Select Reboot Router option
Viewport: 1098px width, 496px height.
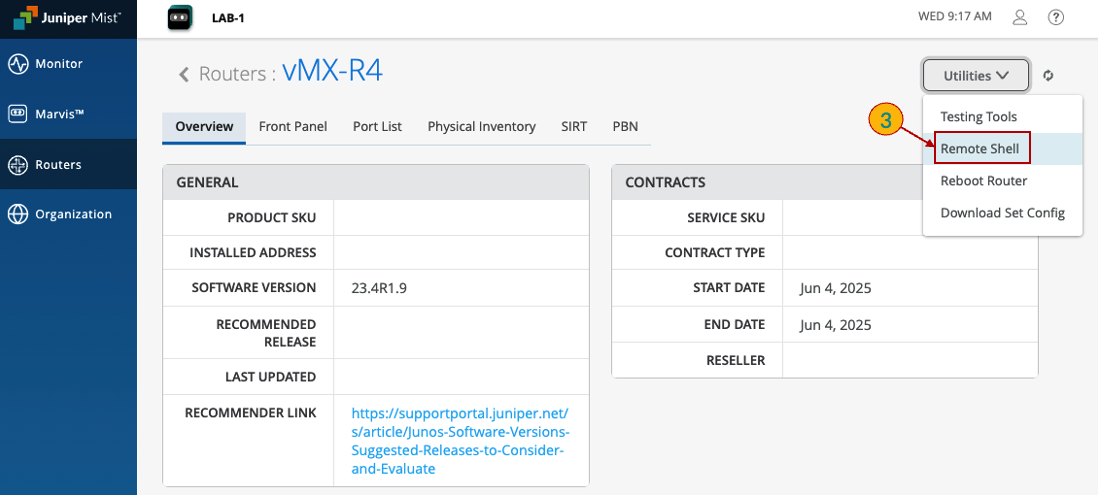click(983, 181)
